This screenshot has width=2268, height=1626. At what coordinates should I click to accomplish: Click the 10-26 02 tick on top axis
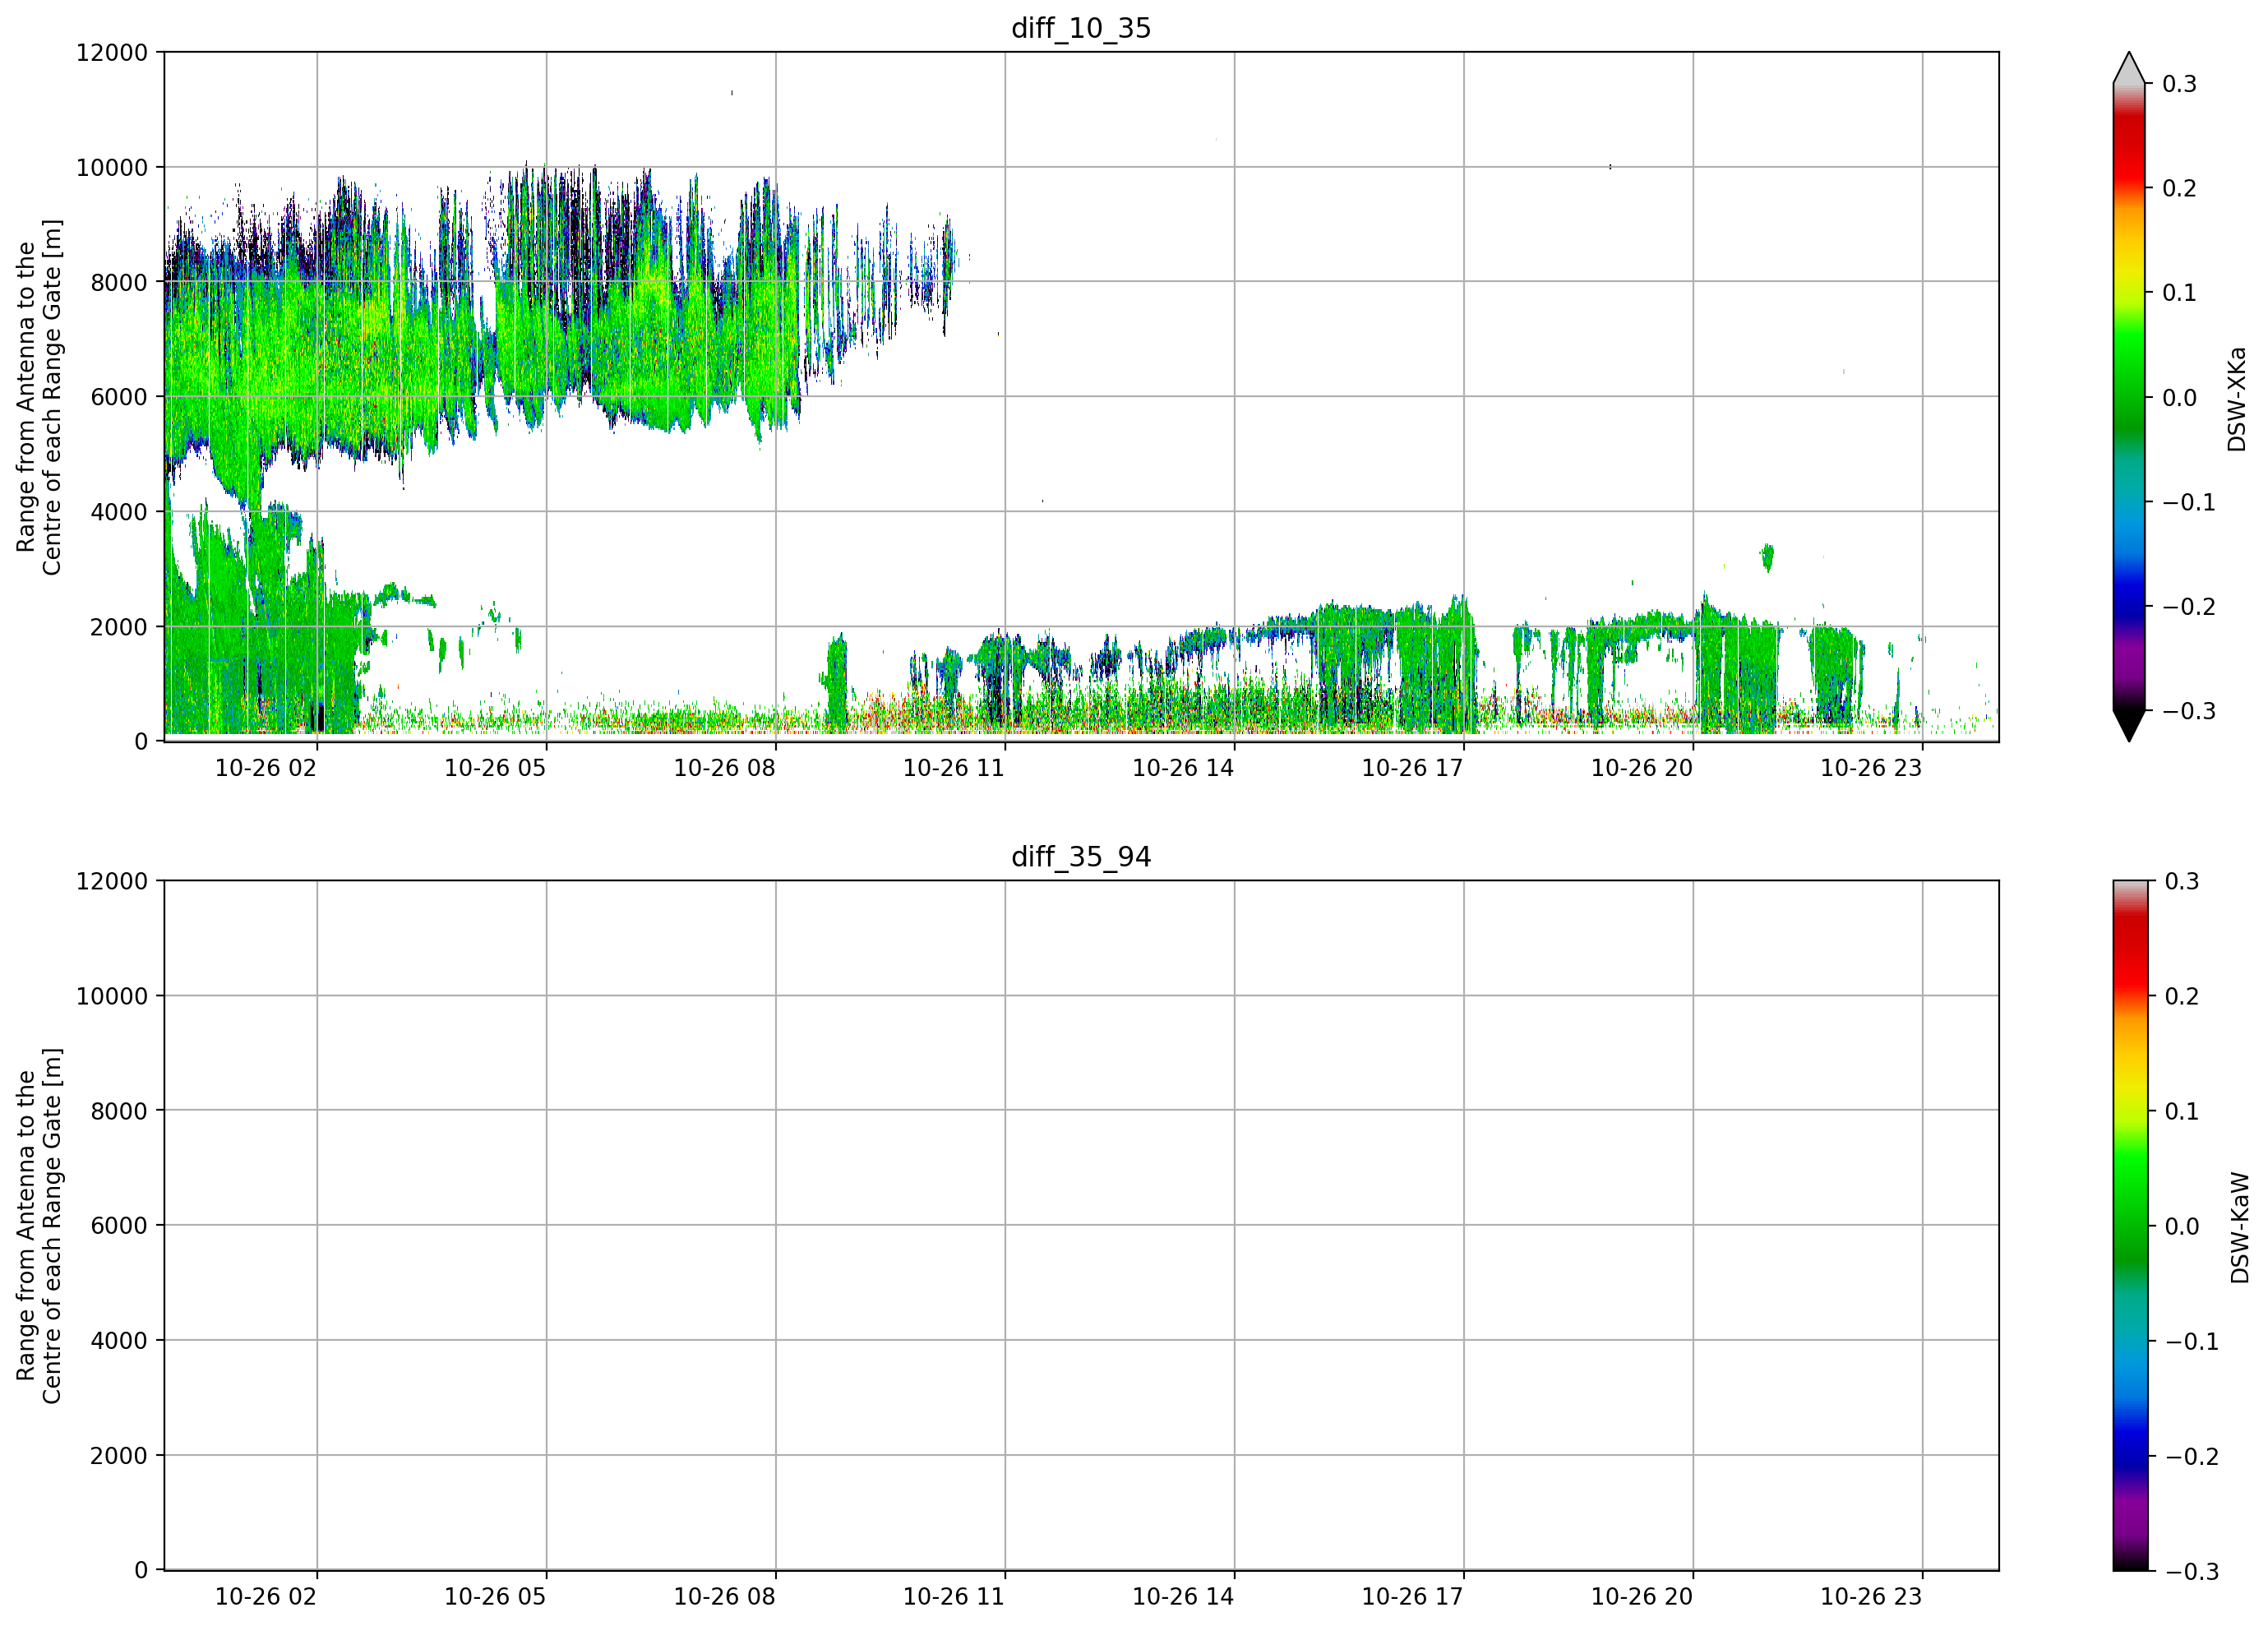265,768
